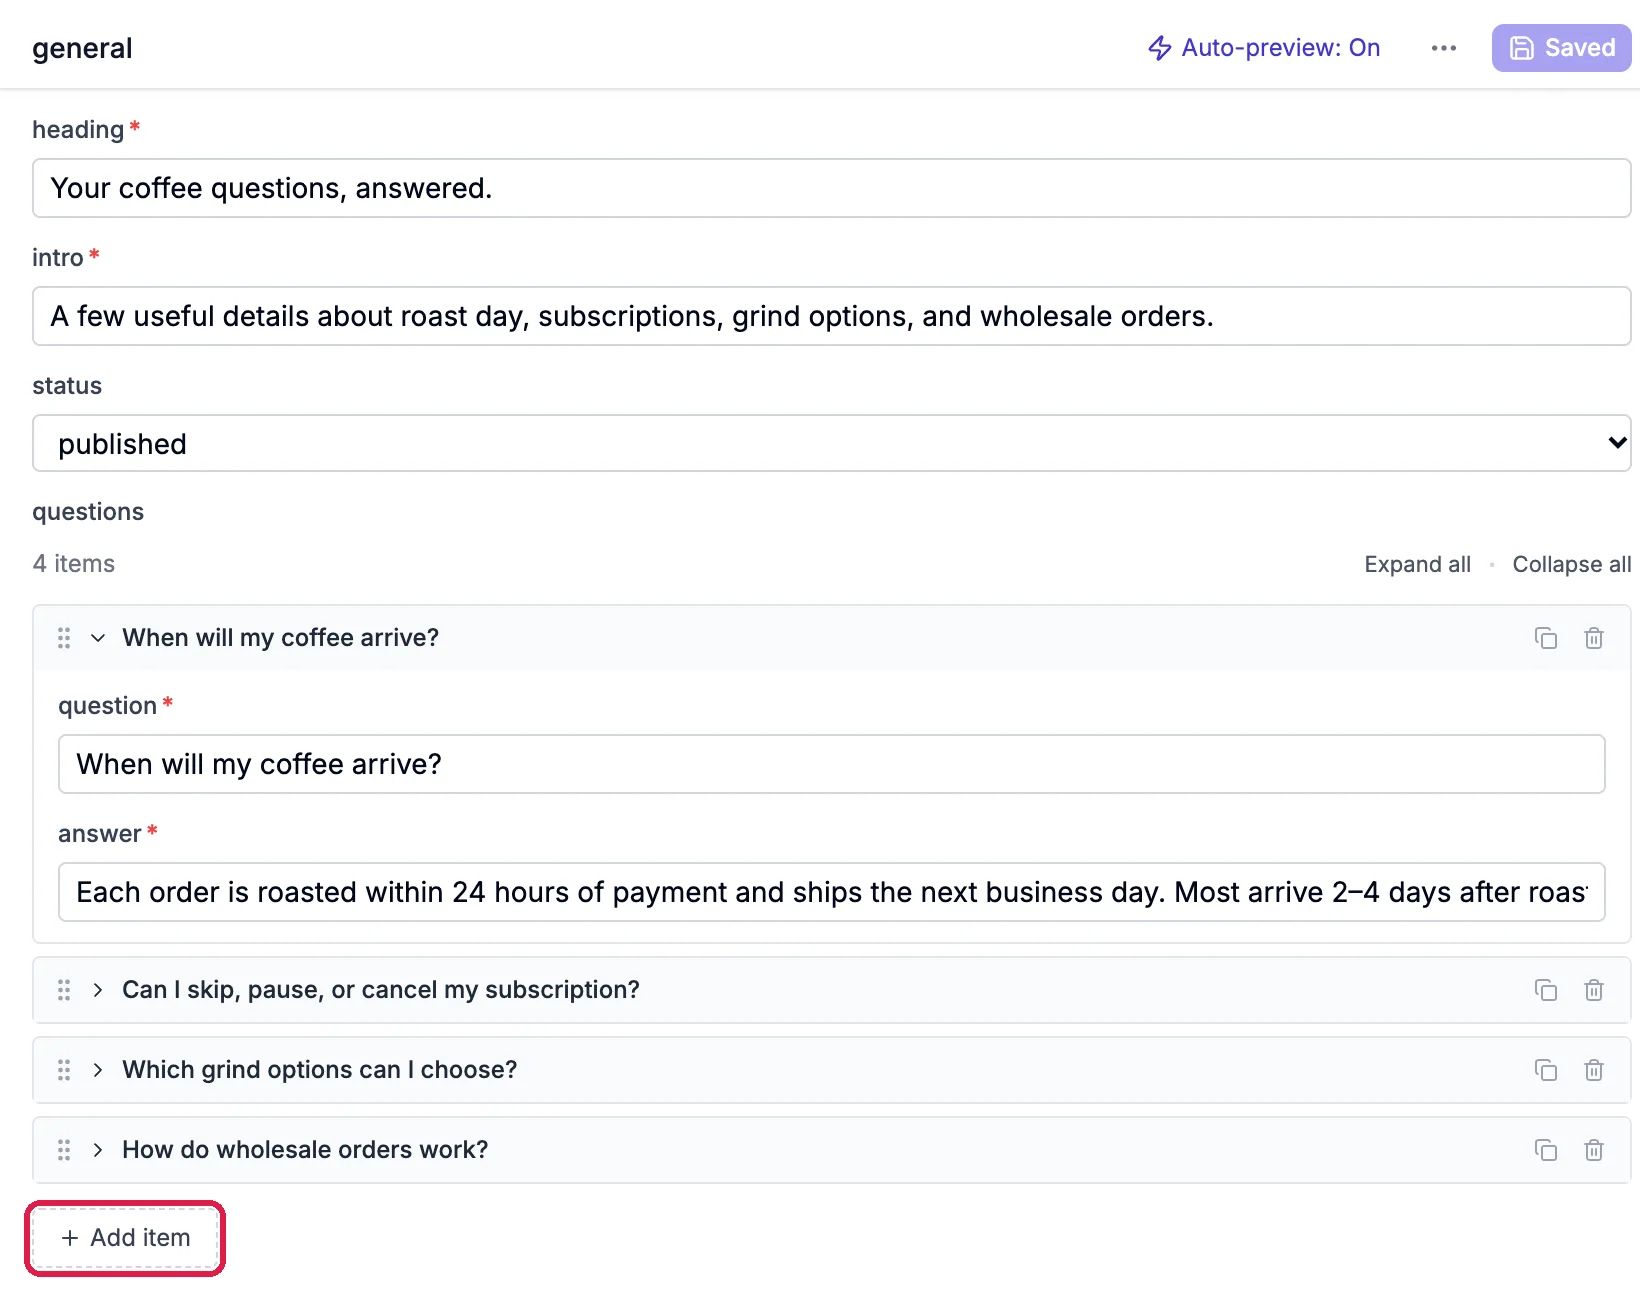Focus the intro text field
The width and height of the screenshot is (1640, 1300).
coord(832,316)
